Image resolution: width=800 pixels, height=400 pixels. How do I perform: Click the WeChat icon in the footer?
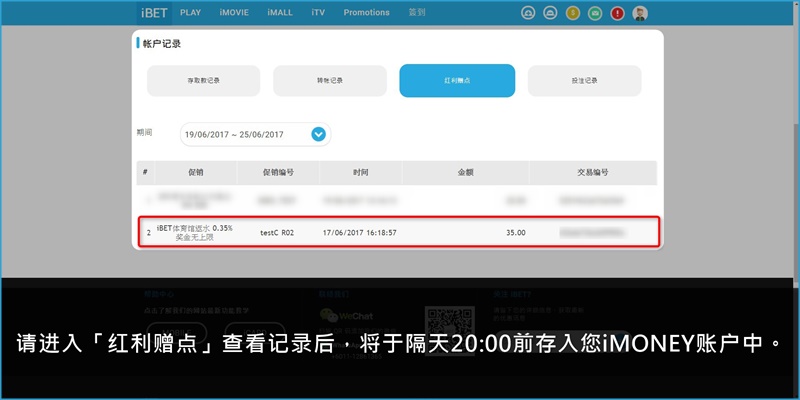tap(329, 316)
